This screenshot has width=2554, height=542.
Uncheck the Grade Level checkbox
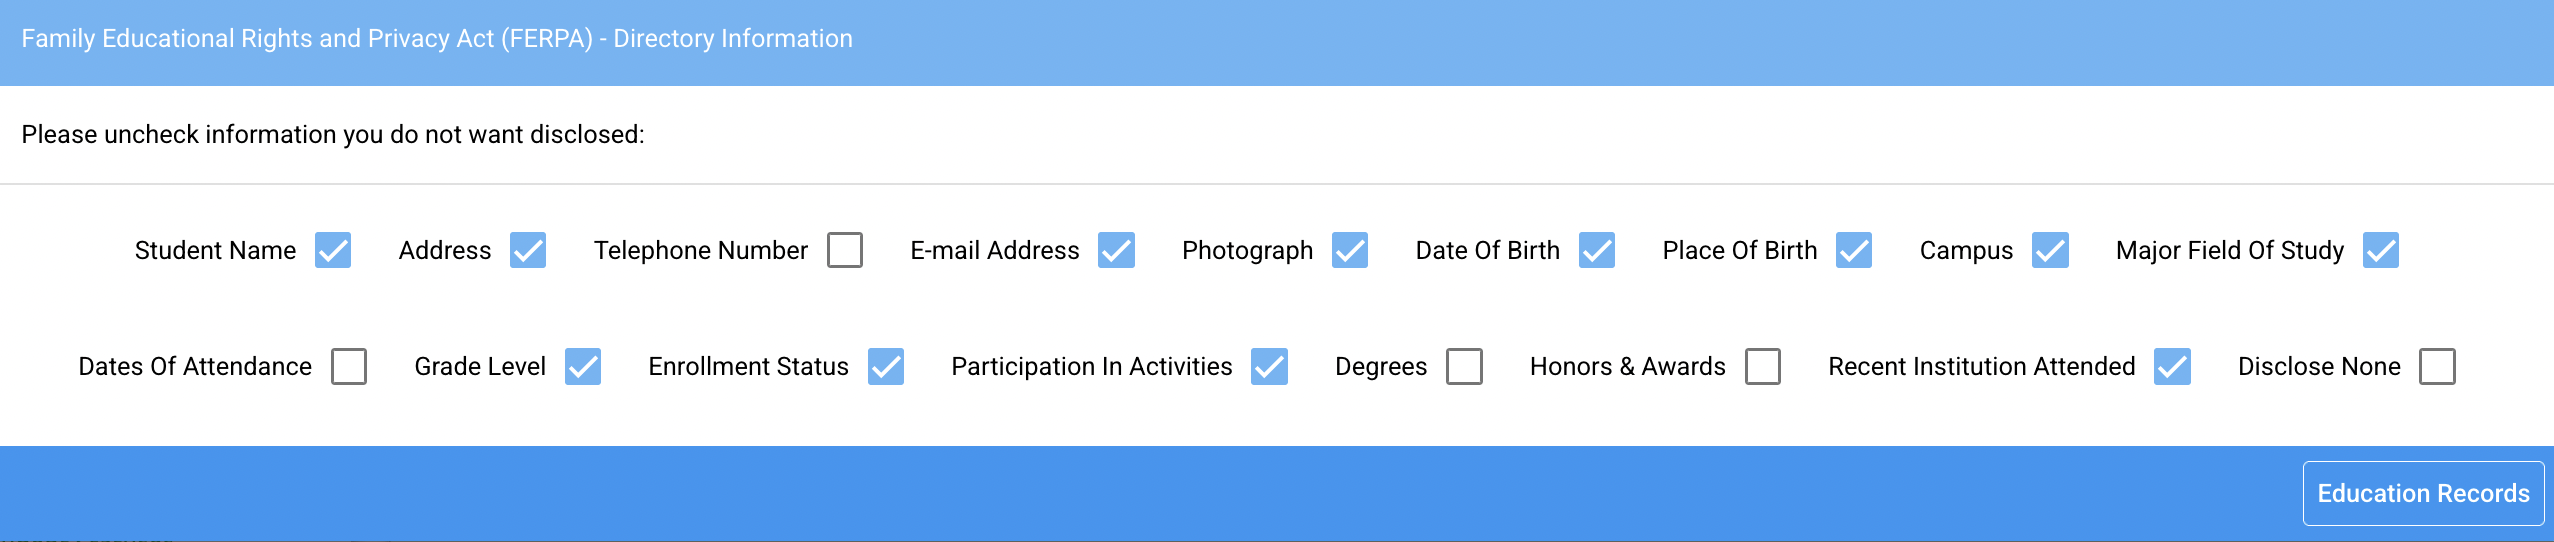point(583,366)
